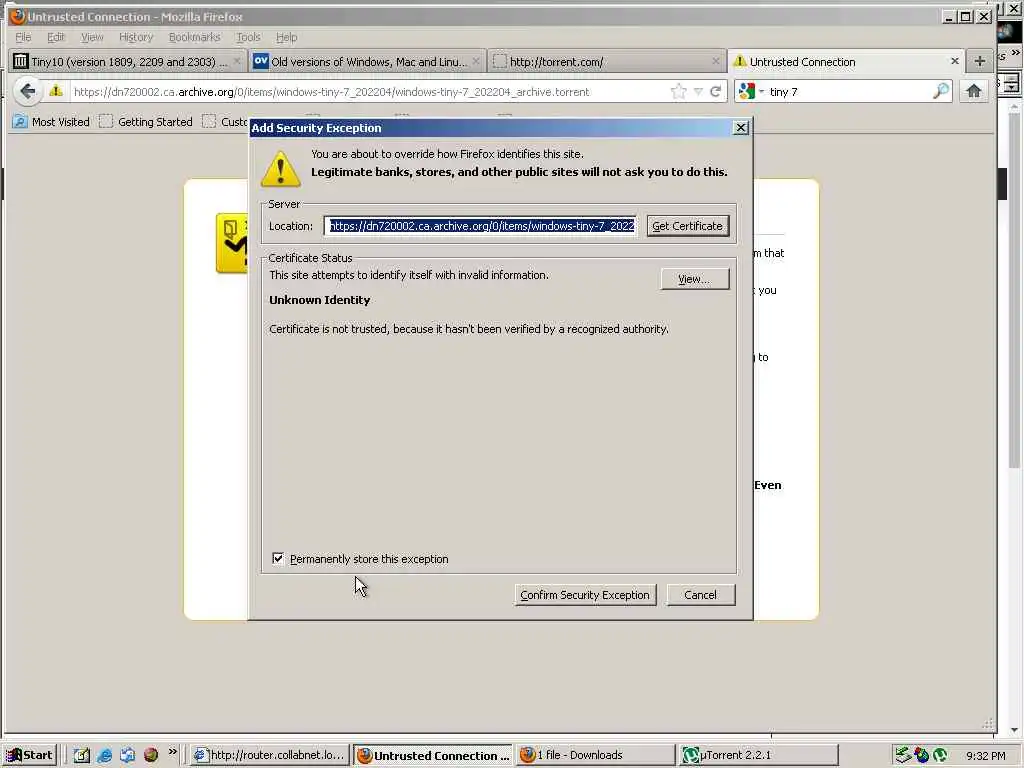Open the File menu

tap(23, 37)
